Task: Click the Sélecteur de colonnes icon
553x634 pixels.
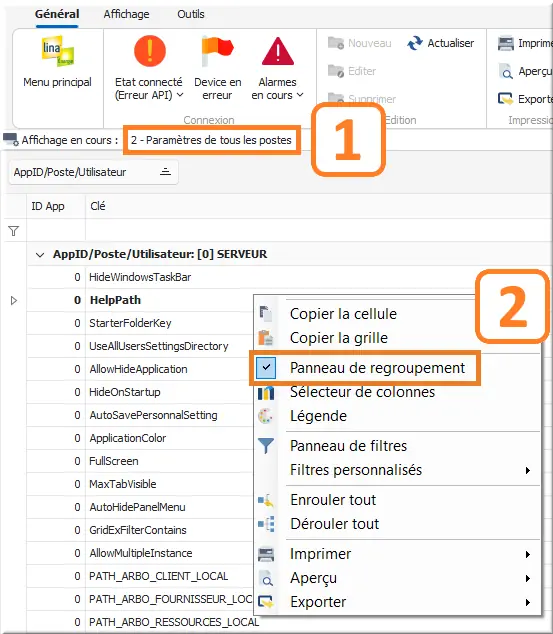Action: [266, 392]
